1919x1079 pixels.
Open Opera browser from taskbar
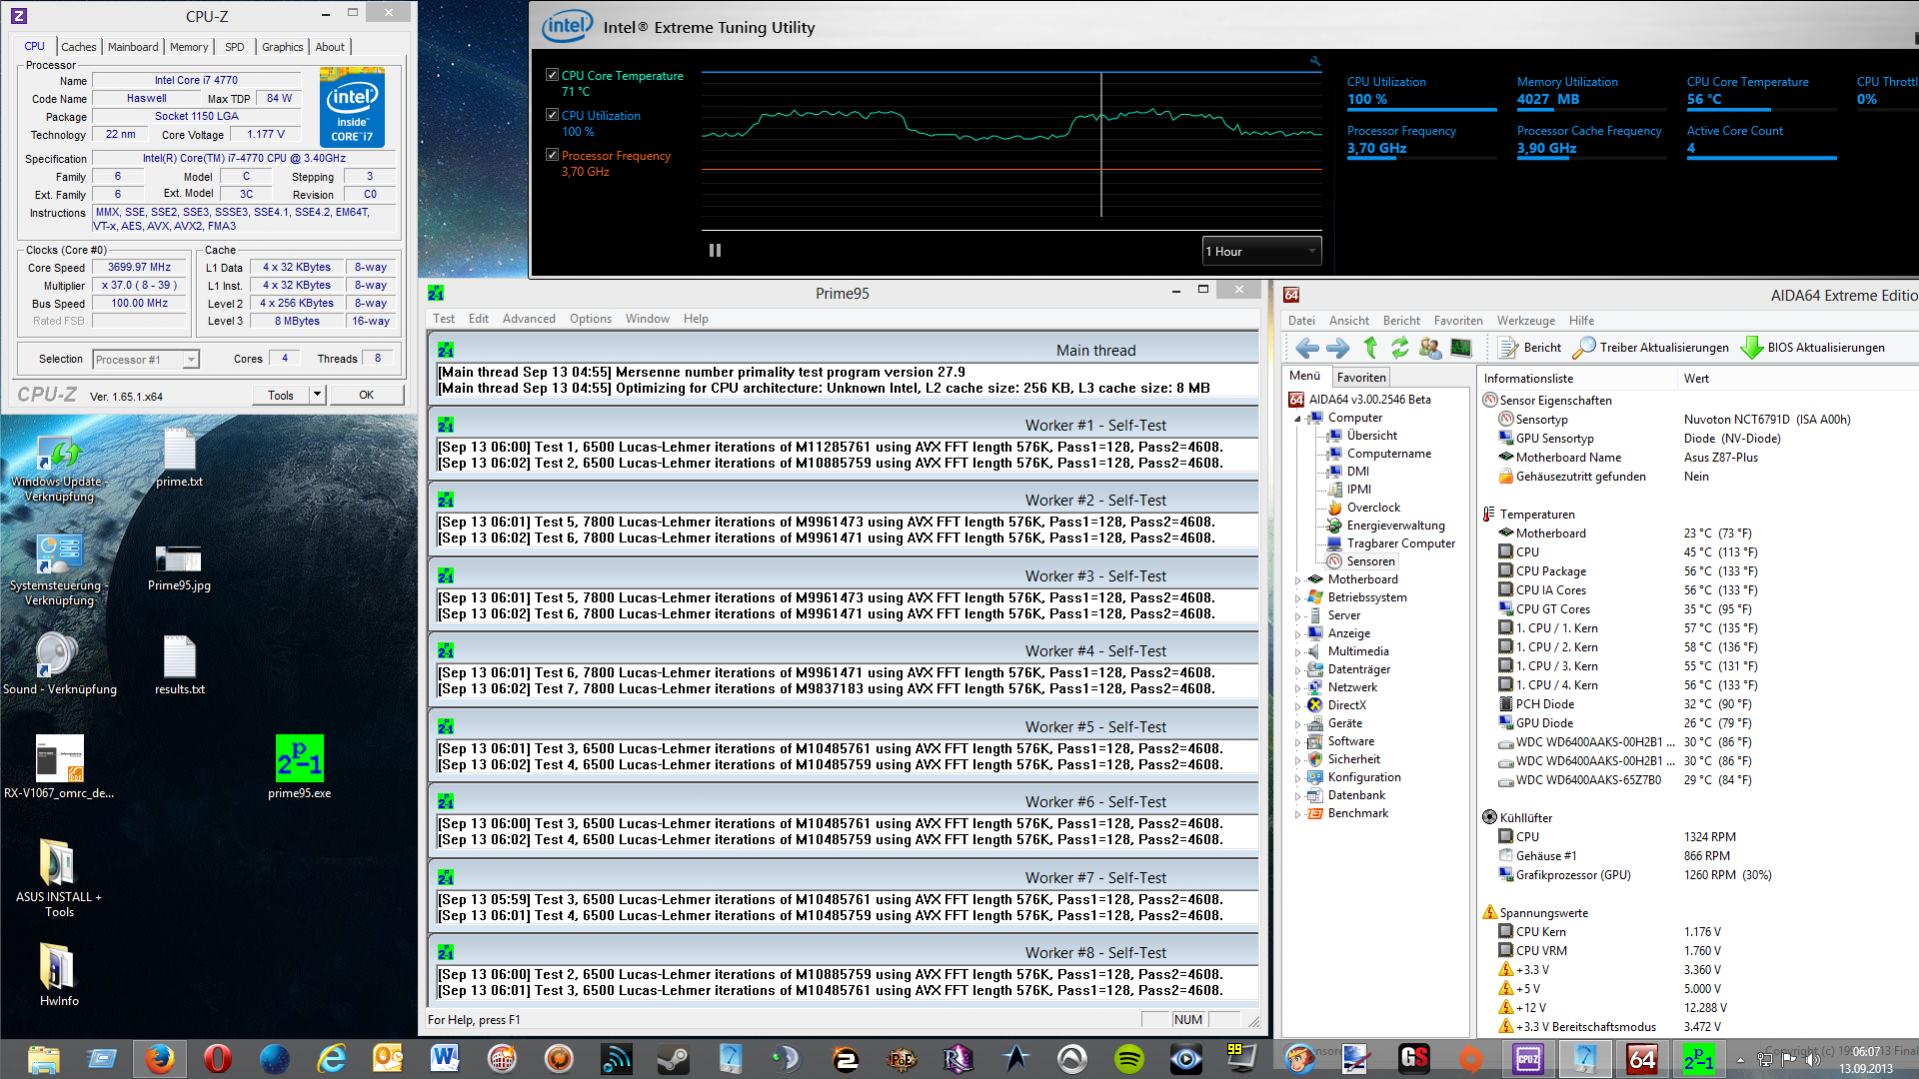tap(217, 1058)
